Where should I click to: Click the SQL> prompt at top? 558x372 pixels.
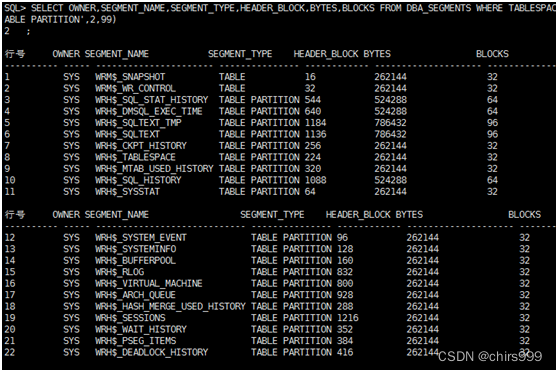tap(15, 8)
